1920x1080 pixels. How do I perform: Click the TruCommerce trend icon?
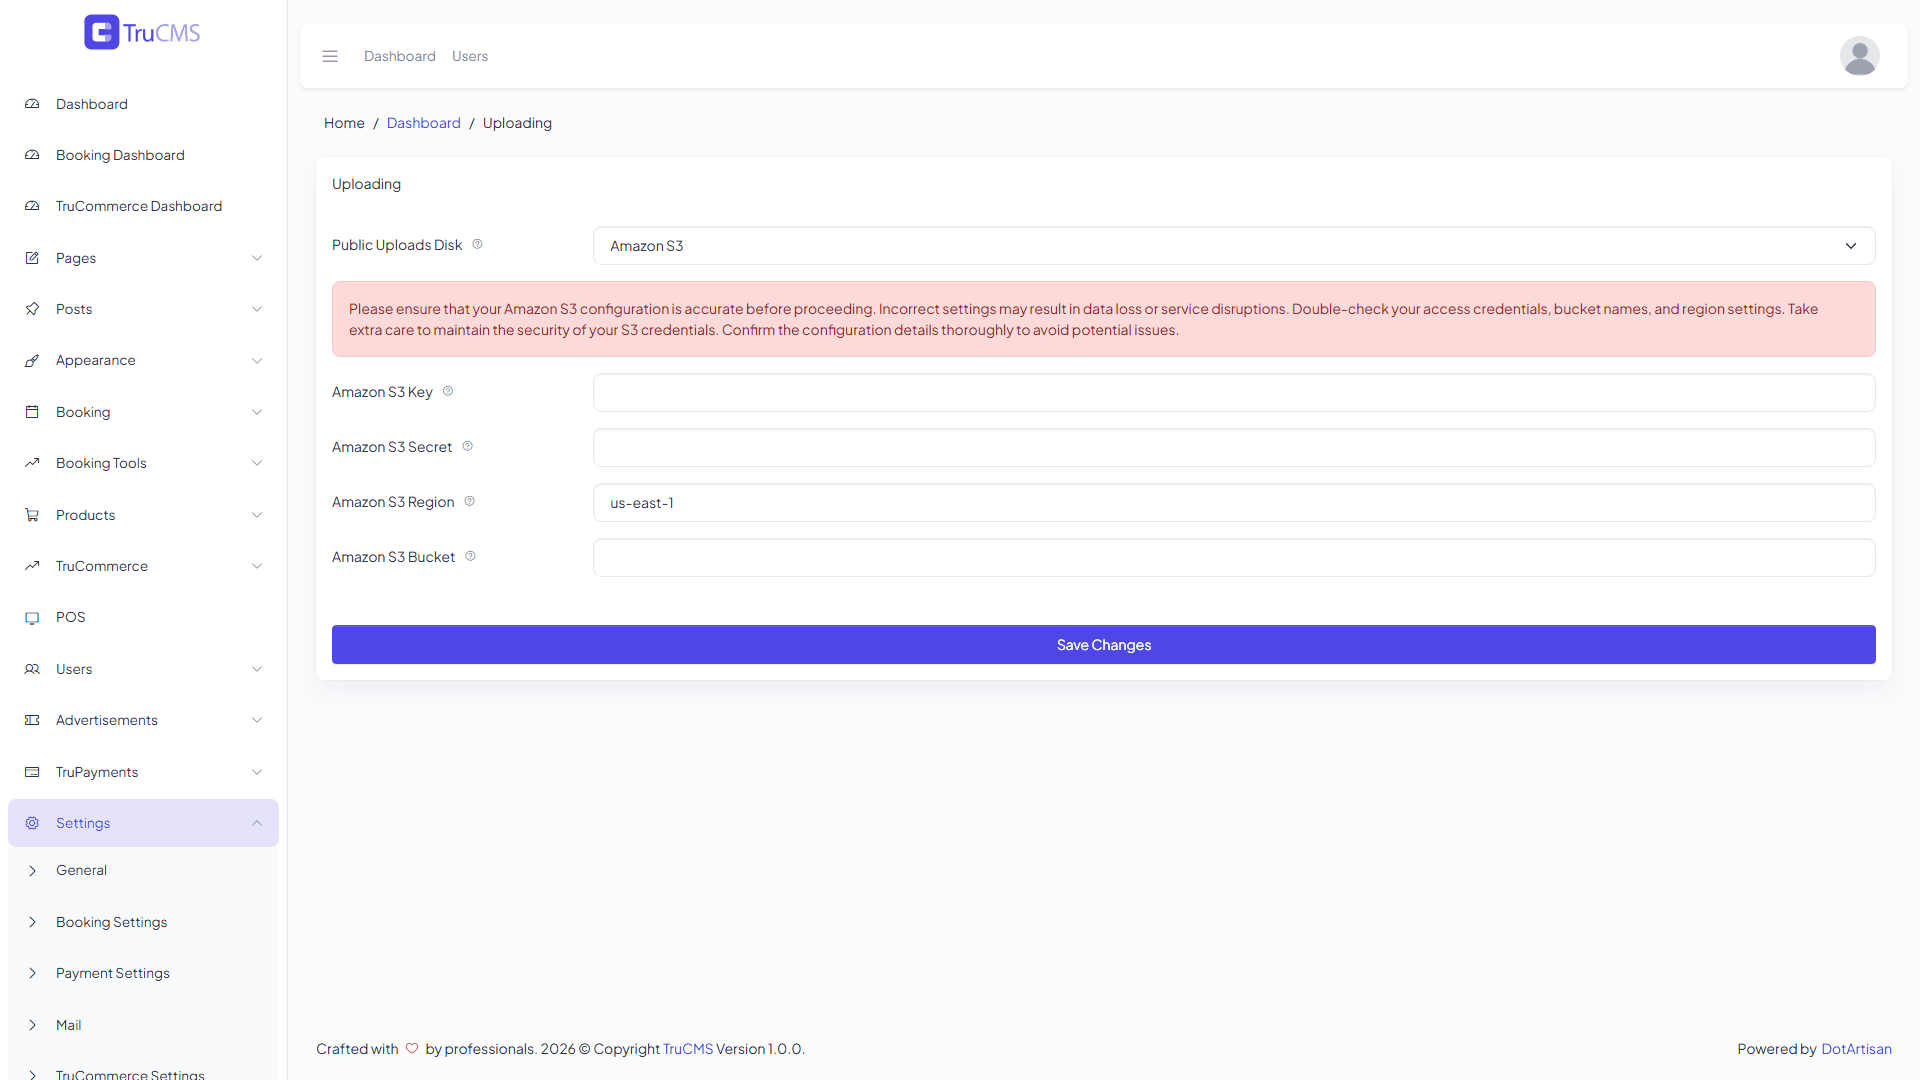(32, 566)
